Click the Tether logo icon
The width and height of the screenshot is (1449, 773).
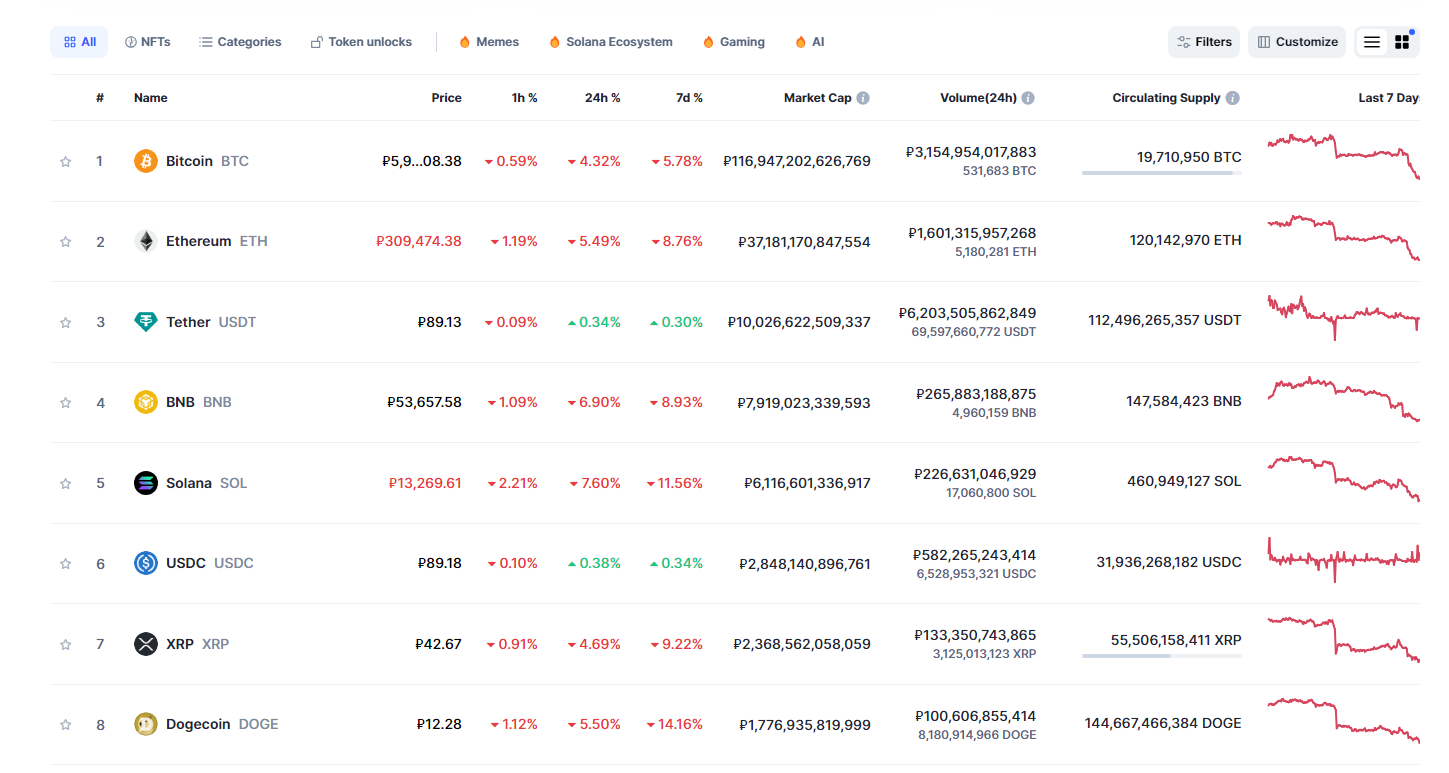(x=146, y=322)
